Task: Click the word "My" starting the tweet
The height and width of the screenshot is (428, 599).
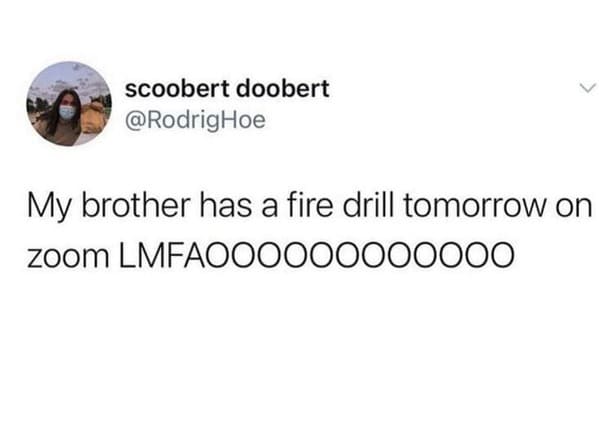Action: click(50, 208)
